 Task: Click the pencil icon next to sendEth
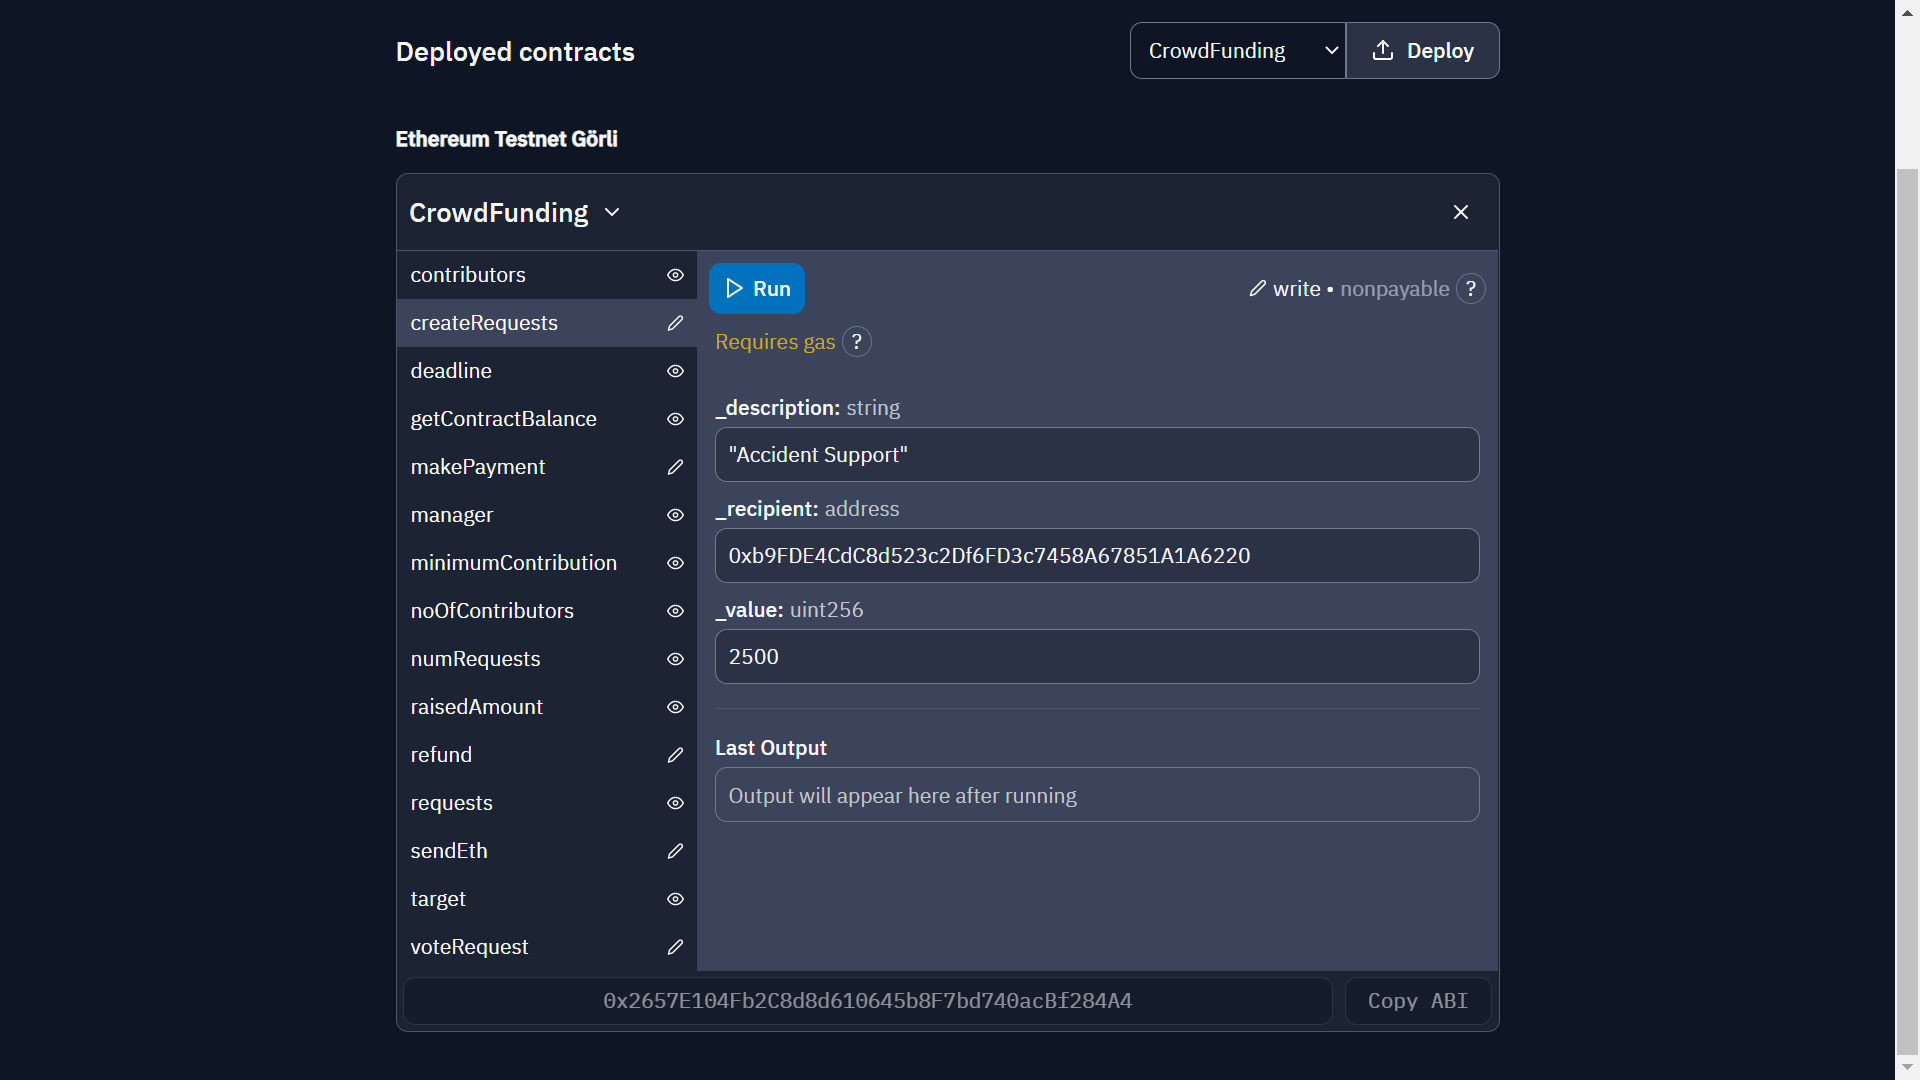pyautogui.click(x=675, y=851)
